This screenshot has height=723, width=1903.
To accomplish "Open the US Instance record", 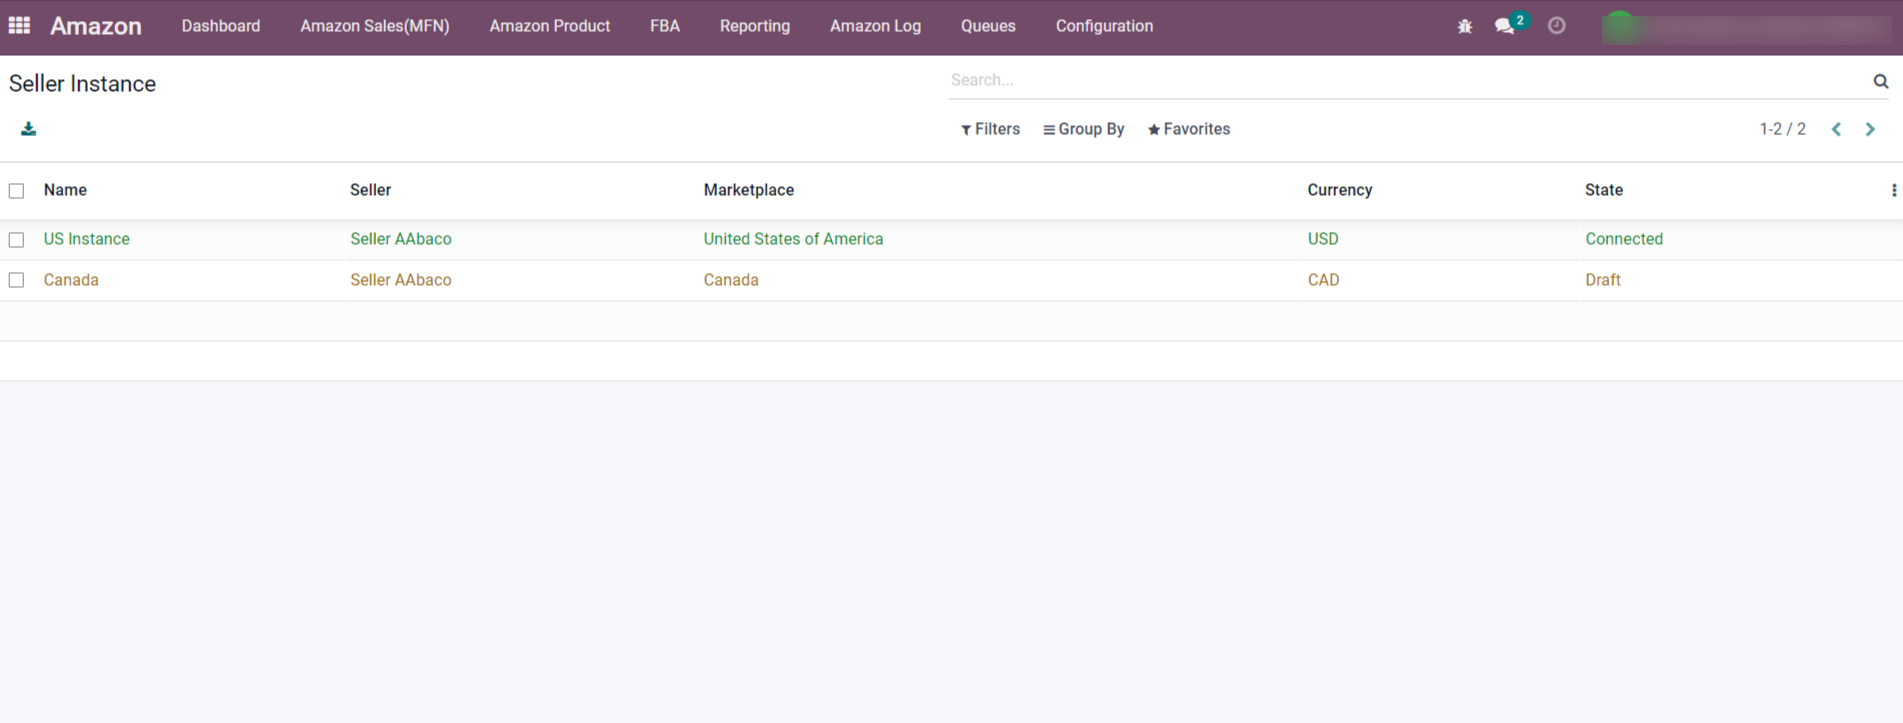I will coord(87,239).
